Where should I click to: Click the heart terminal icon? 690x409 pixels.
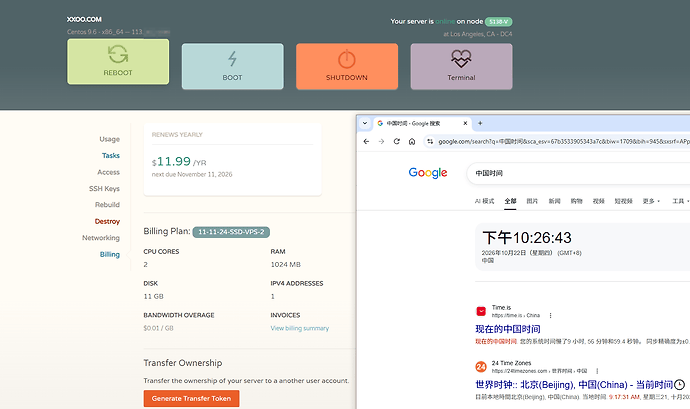pyautogui.click(x=461, y=59)
